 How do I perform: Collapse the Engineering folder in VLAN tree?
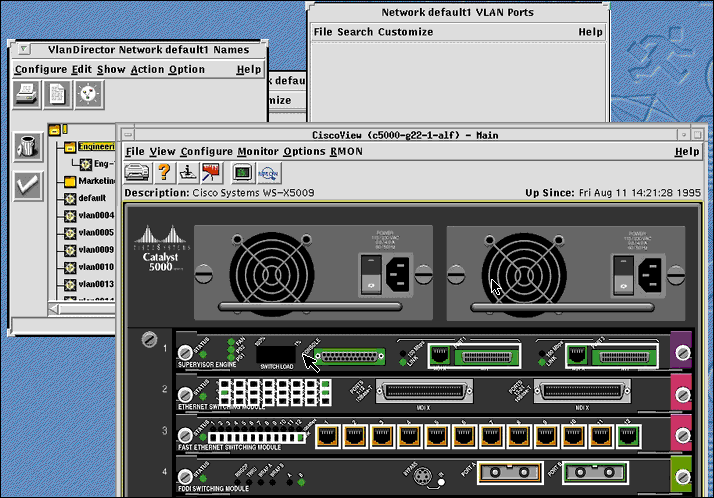tap(69, 147)
